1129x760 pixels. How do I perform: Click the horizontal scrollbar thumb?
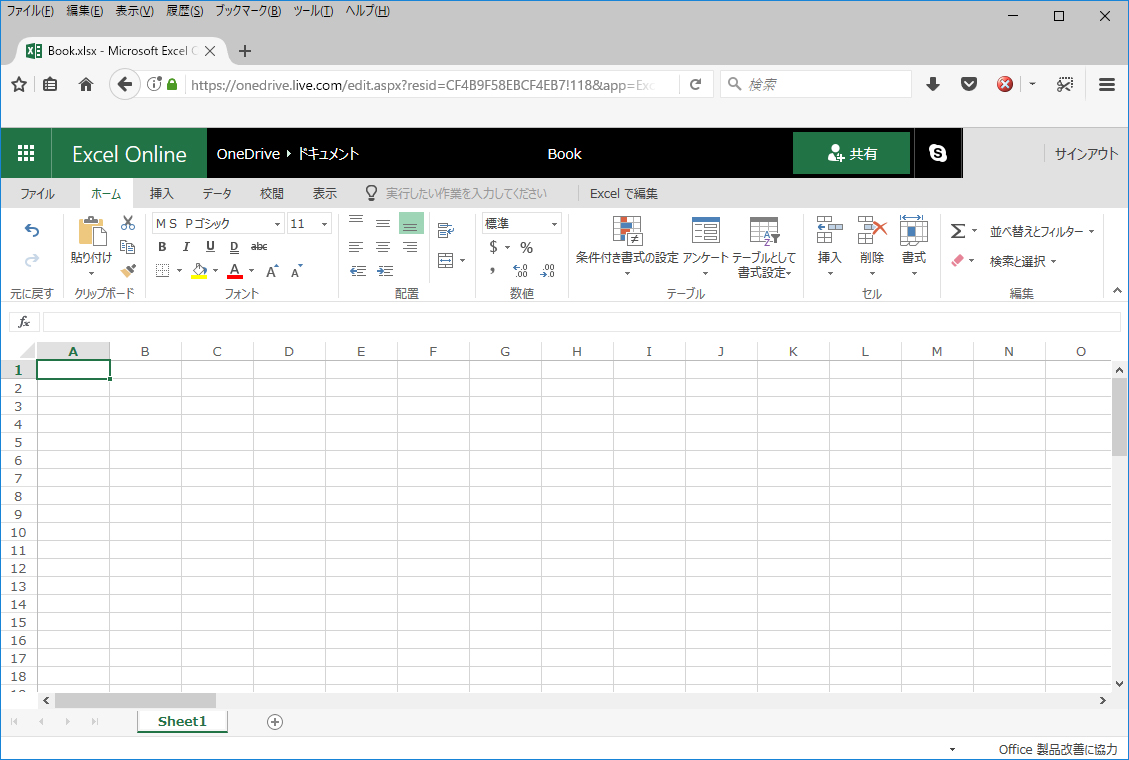click(x=135, y=700)
